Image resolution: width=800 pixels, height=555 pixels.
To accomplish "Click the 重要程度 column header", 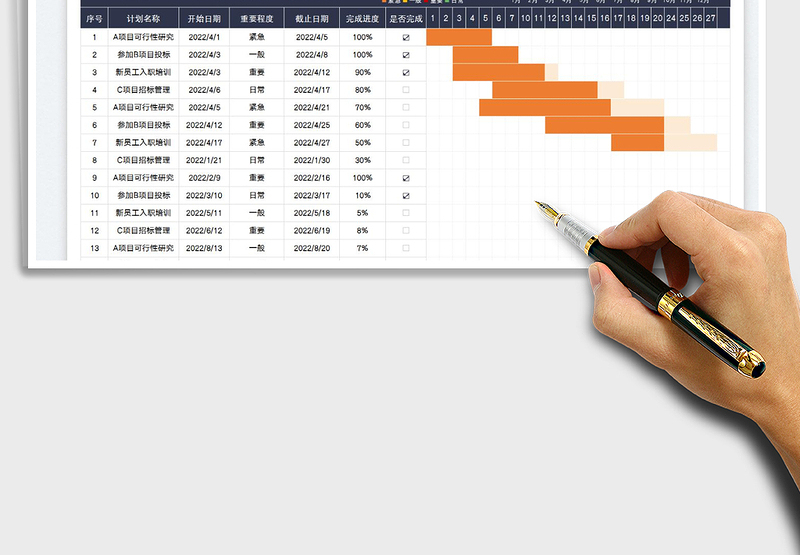I will pyautogui.click(x=256, y=18).
